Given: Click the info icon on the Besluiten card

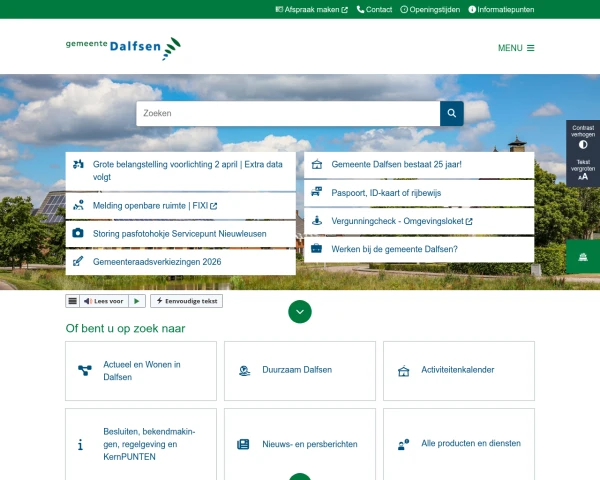Looking at the screenshot, I should pyautogui.click(x=80, y=444).
